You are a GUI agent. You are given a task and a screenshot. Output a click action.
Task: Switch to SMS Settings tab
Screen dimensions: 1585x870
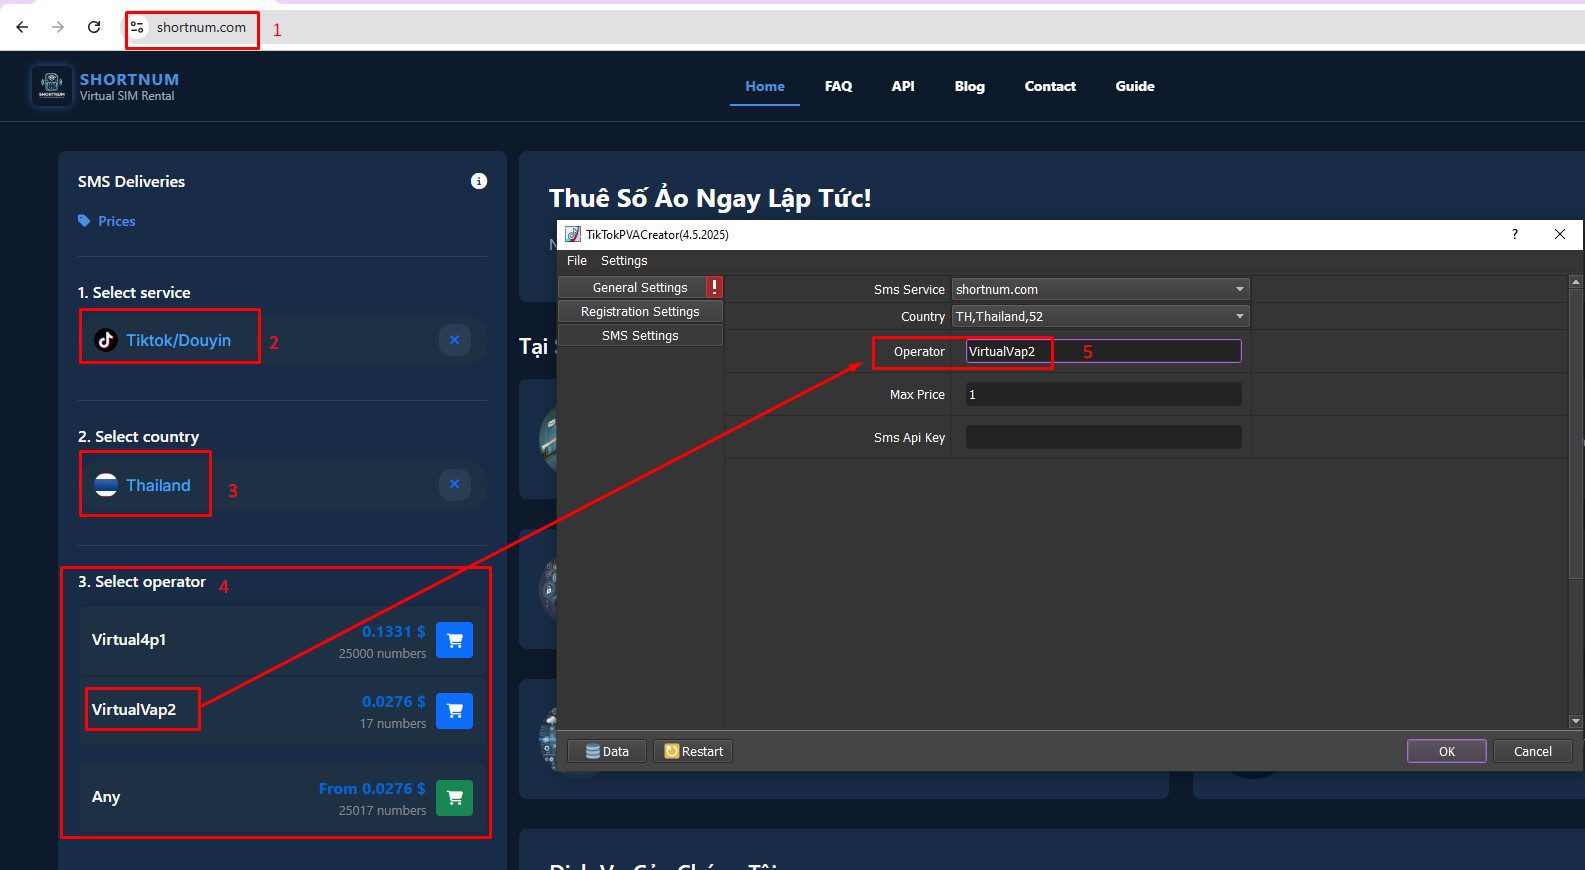[640, 335]
